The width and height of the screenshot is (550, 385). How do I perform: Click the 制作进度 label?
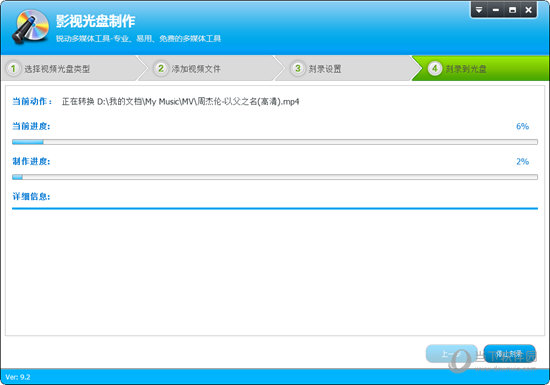[x=31, y=162]
